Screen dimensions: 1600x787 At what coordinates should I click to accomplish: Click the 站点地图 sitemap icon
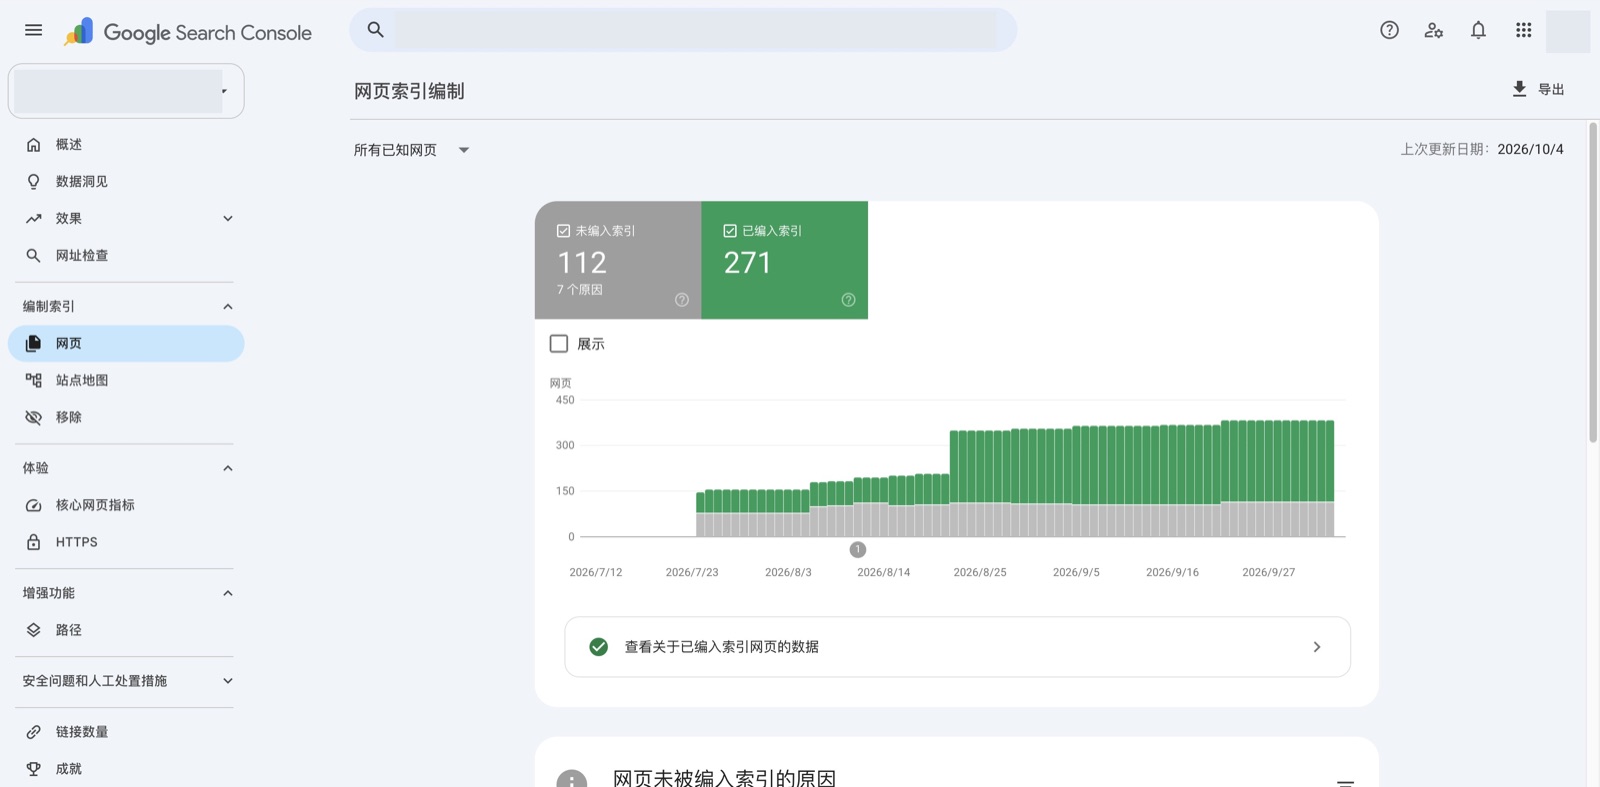point(33,380)
